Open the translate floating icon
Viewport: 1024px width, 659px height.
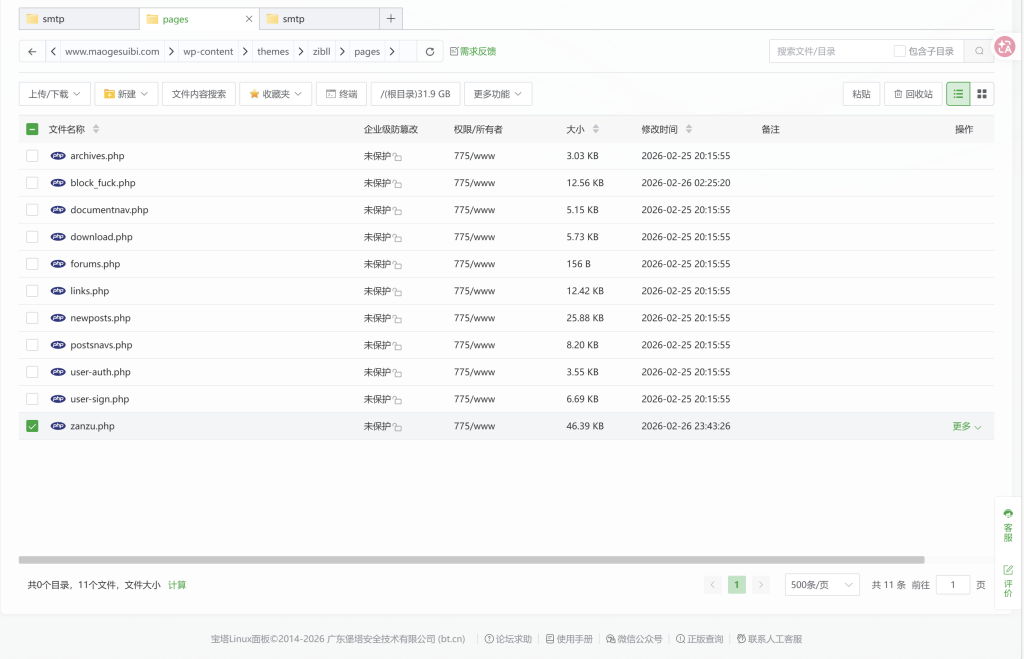point(1004,46)
